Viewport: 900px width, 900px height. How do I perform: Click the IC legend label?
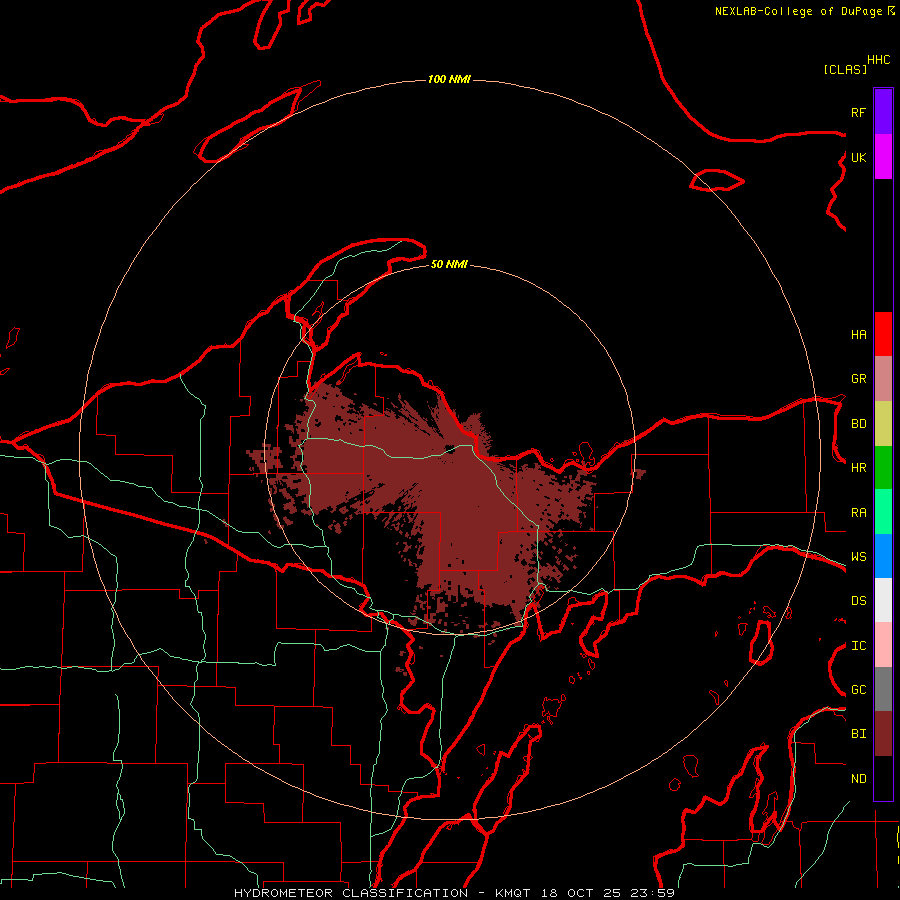point(858,646)
